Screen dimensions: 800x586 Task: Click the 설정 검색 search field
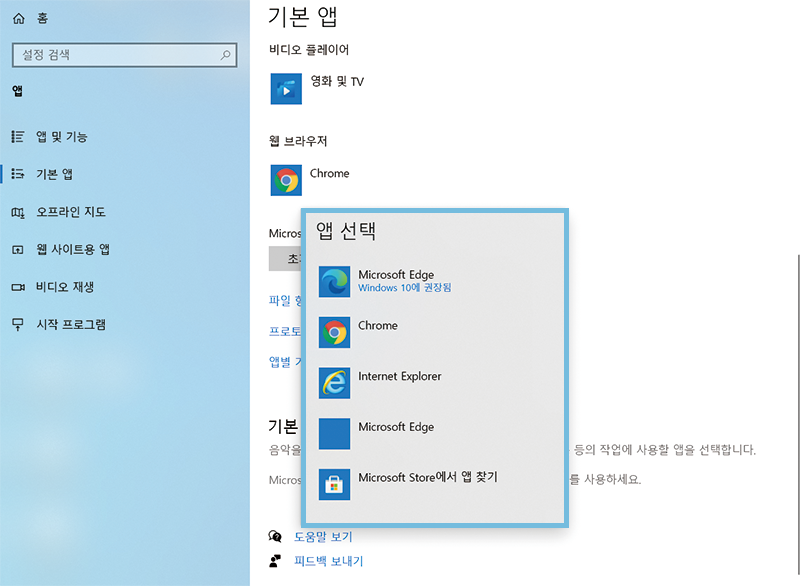(x=124, y=55)
